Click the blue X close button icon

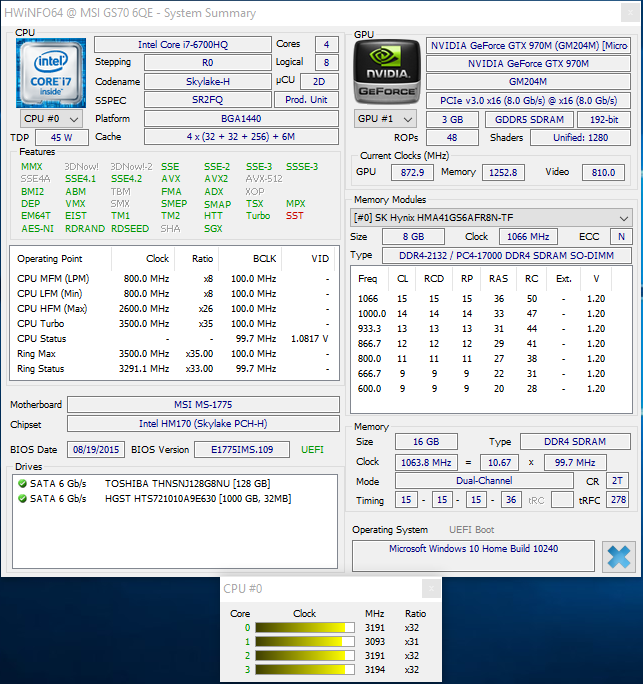click(618, 557)
